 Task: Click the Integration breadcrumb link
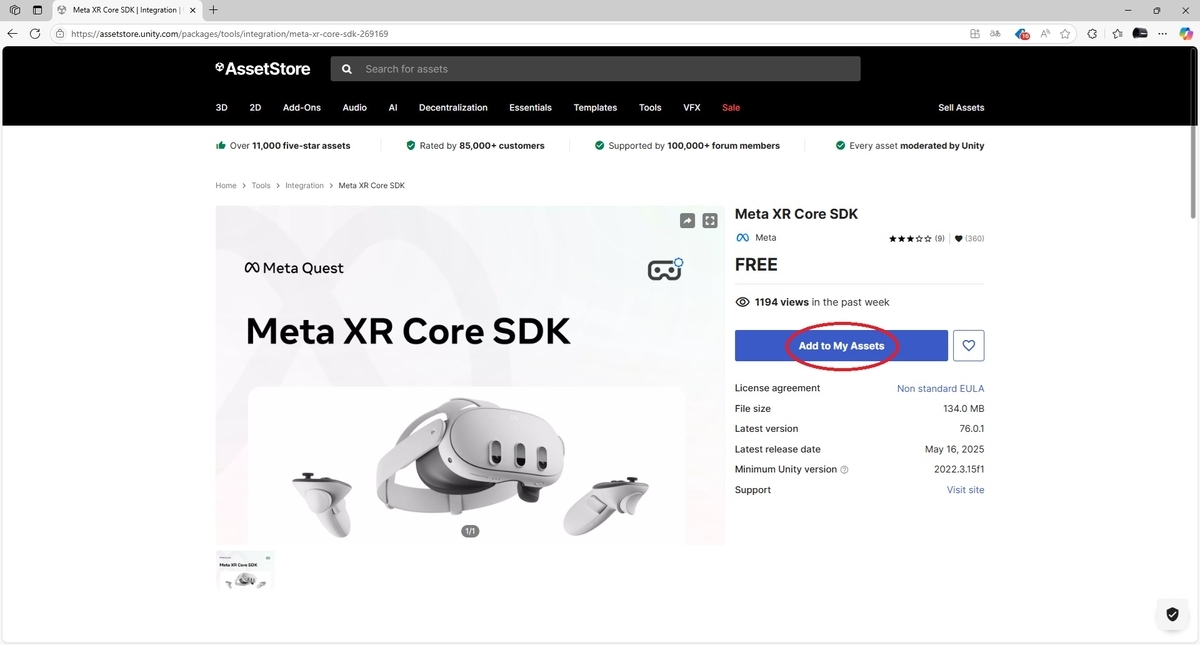tap(304, 185)
